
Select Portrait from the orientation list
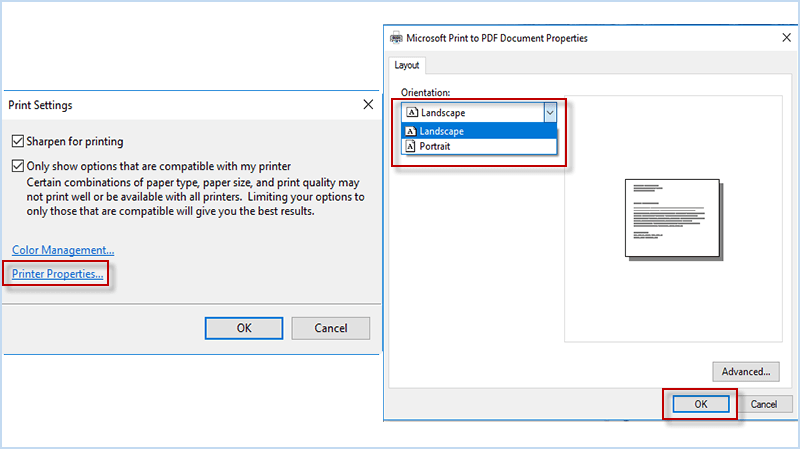[x=434, y=146]
